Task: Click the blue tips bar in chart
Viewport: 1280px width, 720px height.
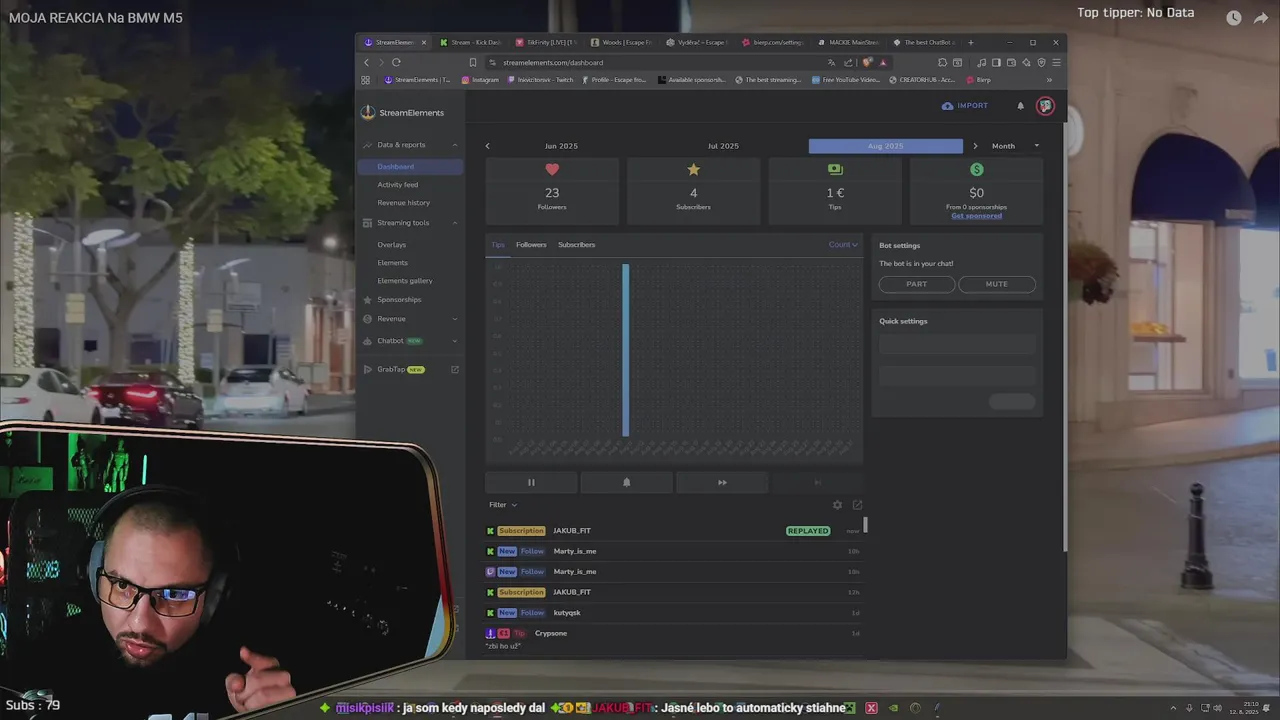Action: tap(626, 350)
